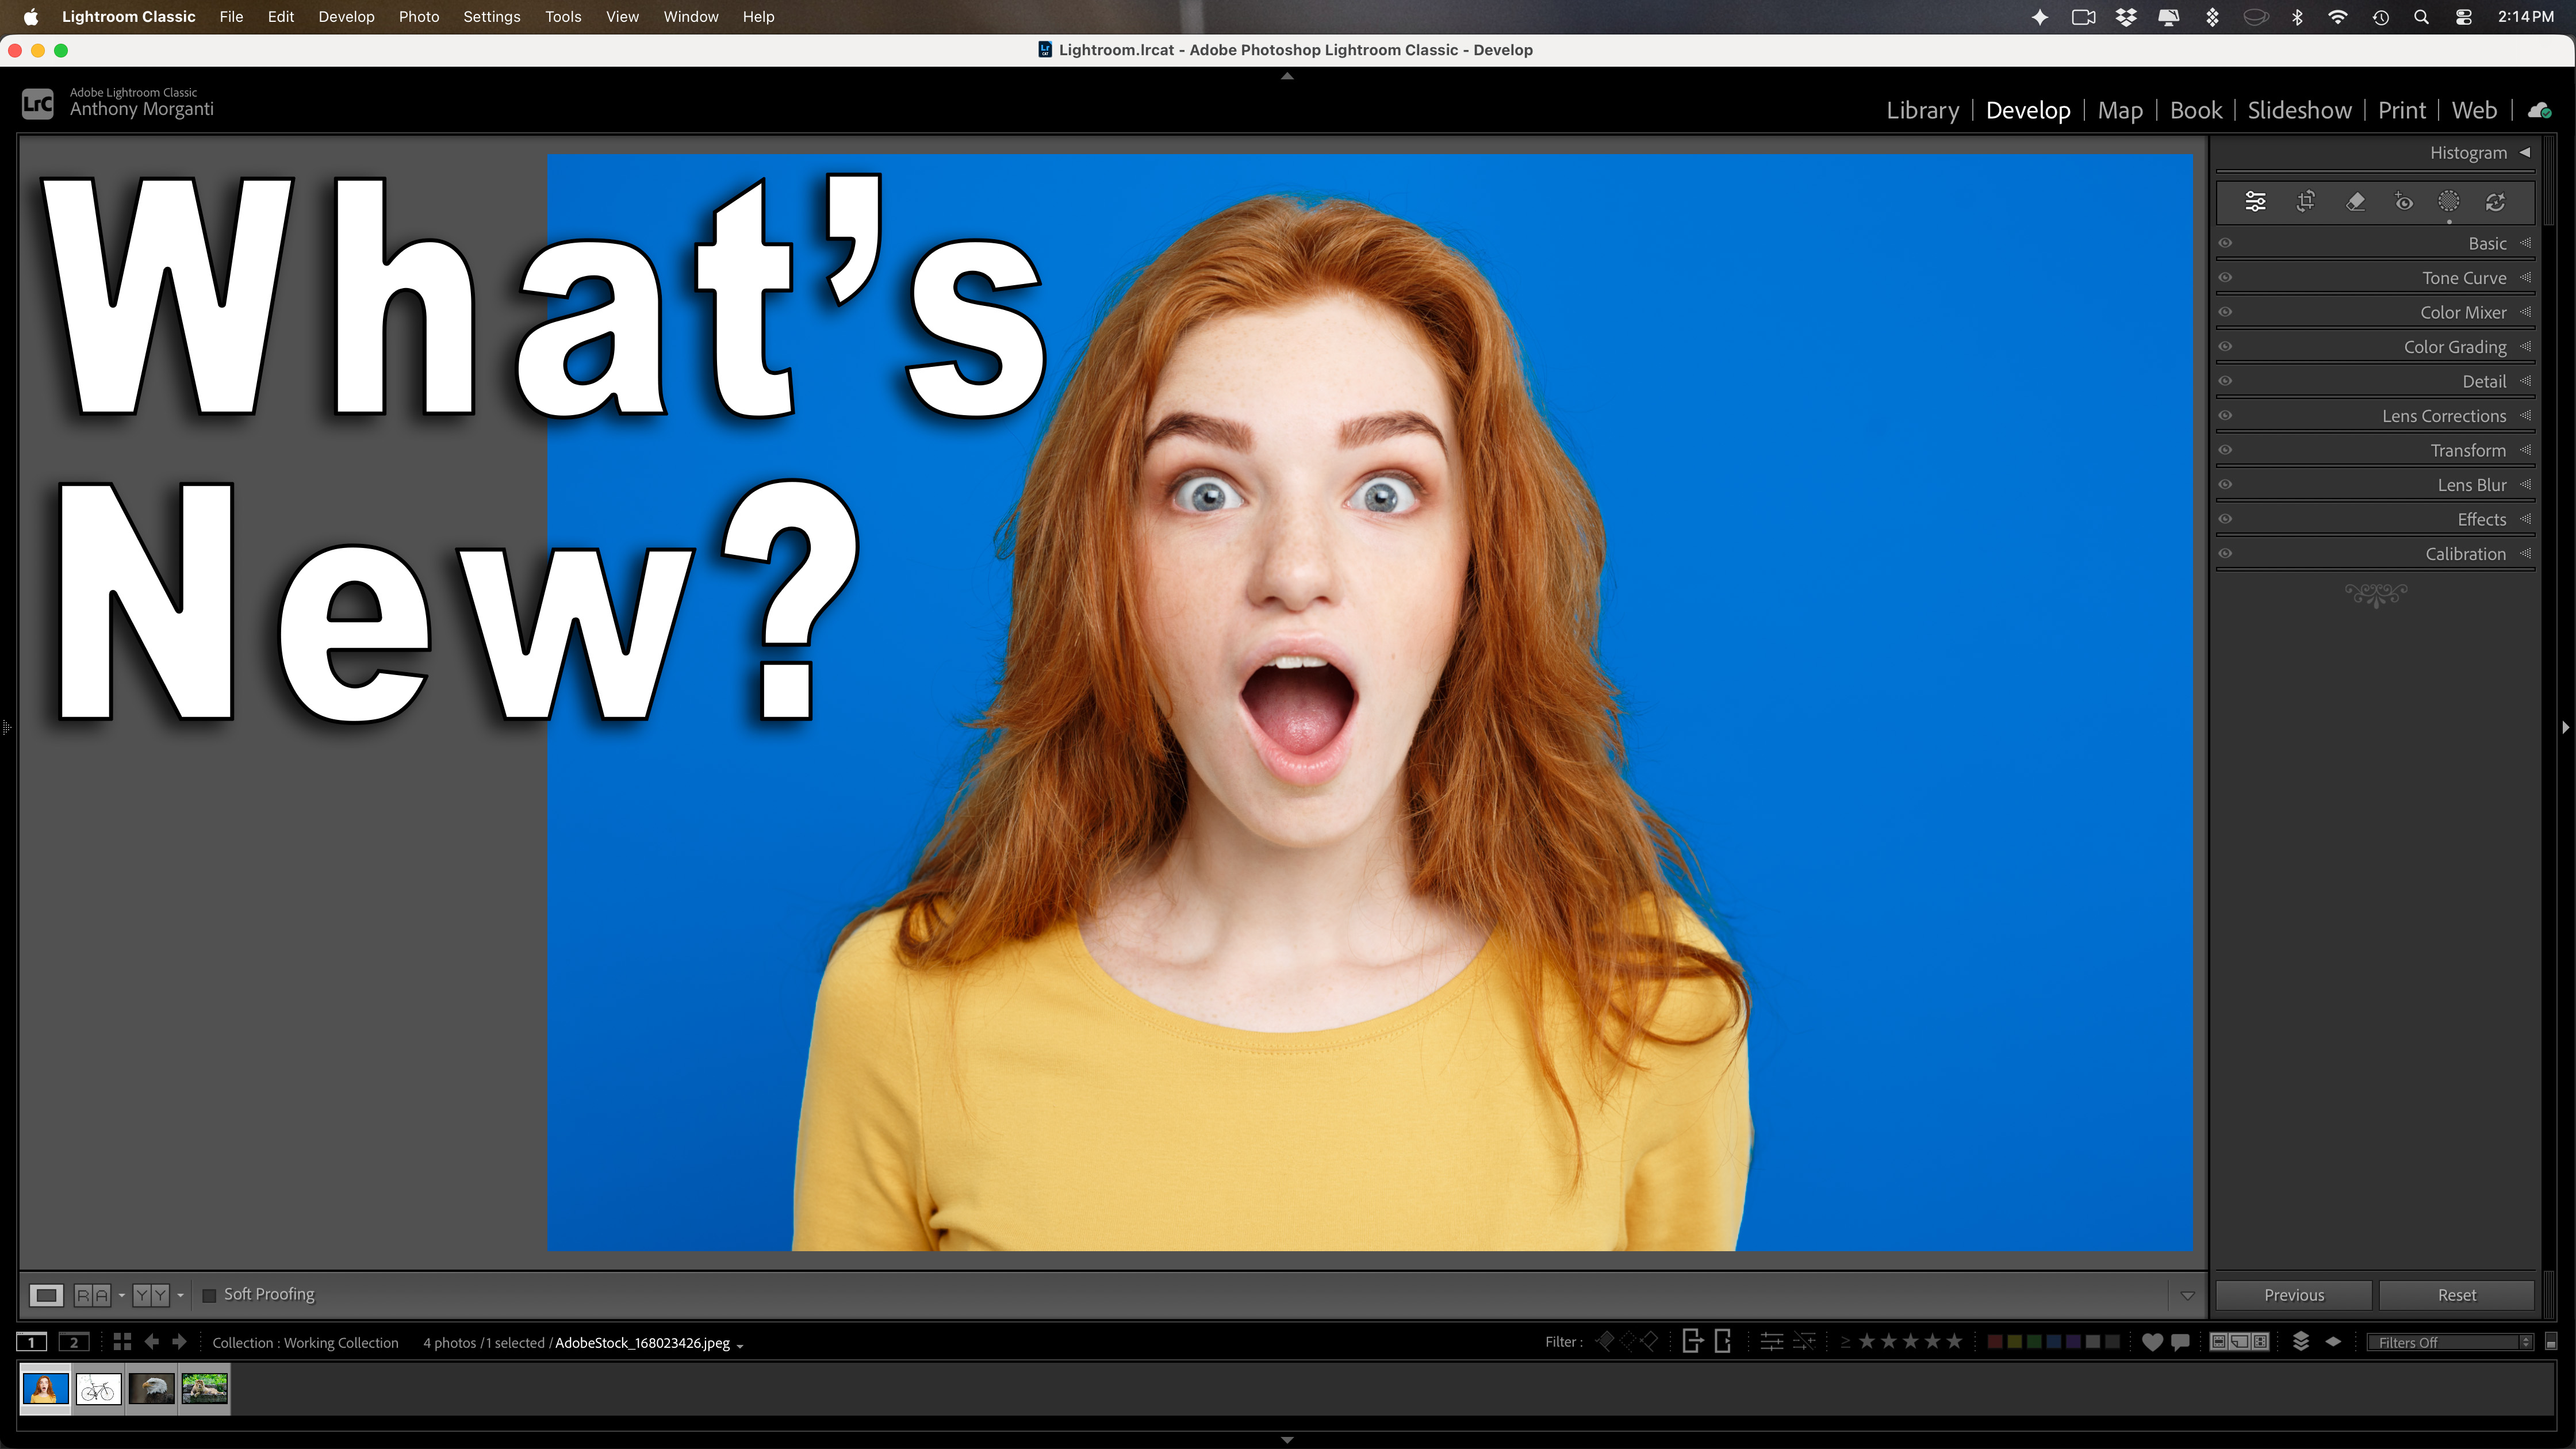Expand the Histogram panel triangle
Viewport: 2576px width, 1449px height.
point(2525,153)
